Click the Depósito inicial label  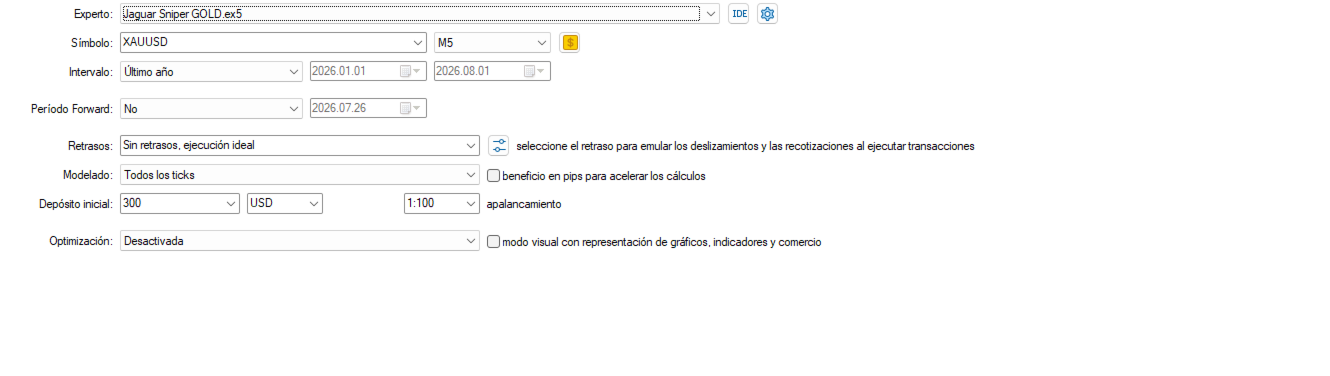[x=75, y=203]
